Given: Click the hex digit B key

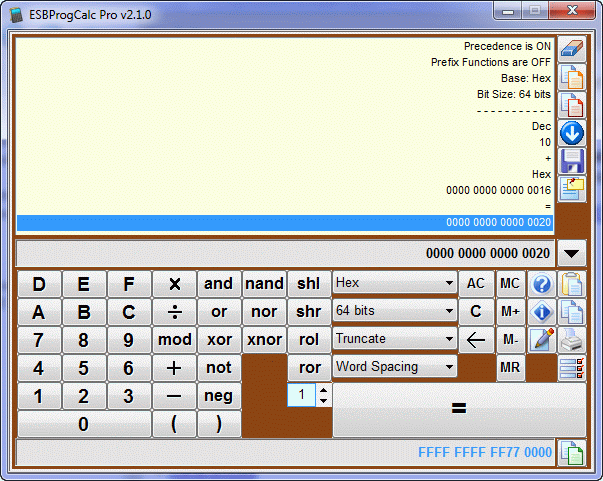Looking at the screenshot, I should 84,312.
